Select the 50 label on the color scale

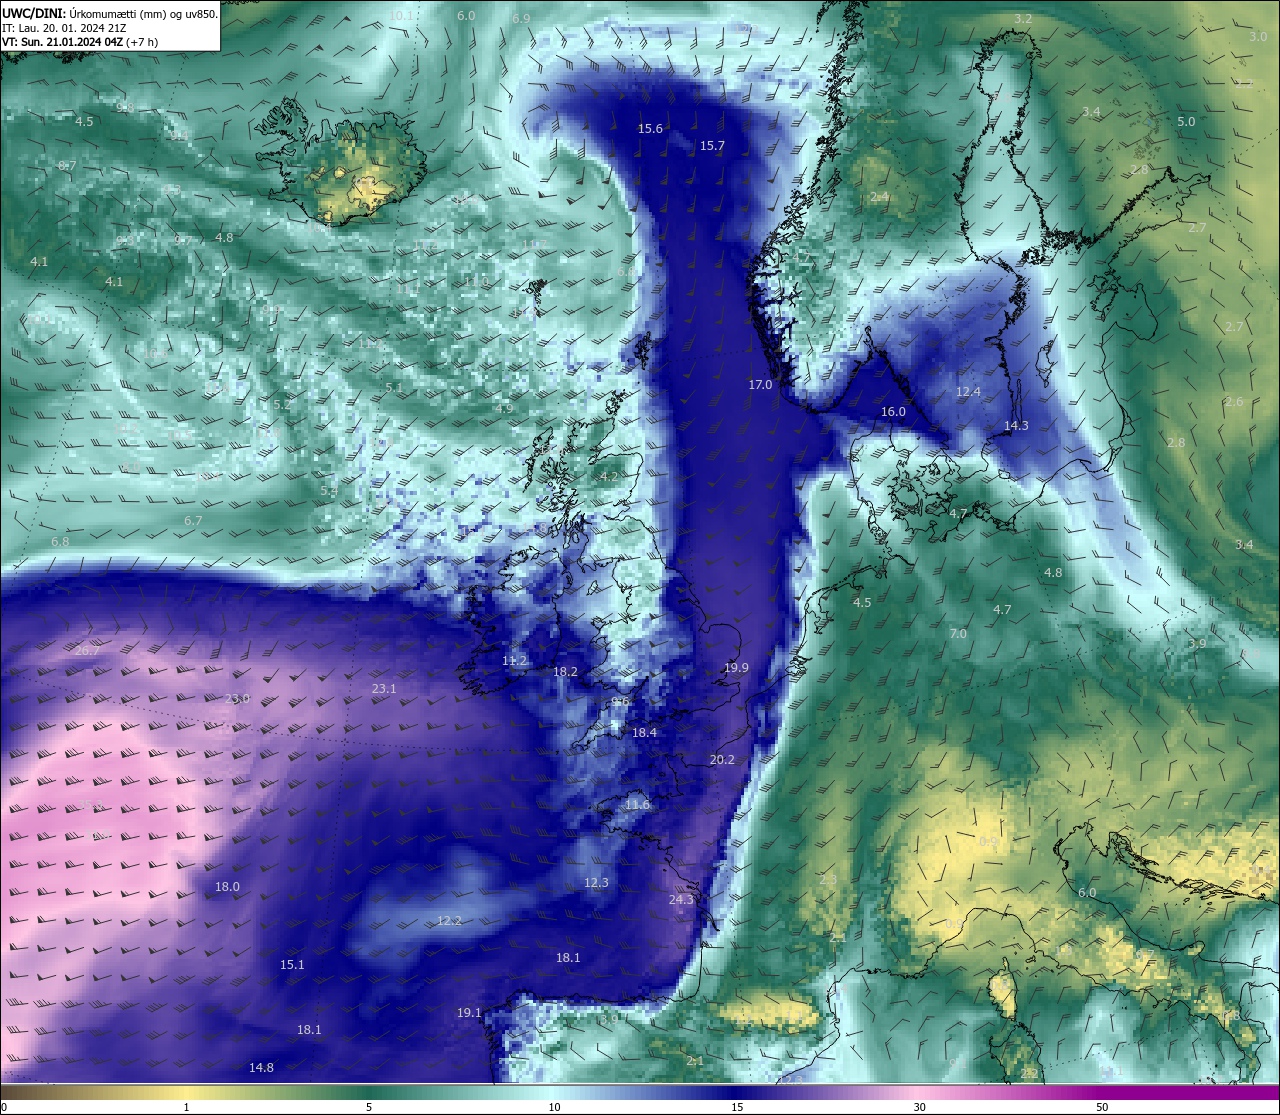[1102, 1107]
